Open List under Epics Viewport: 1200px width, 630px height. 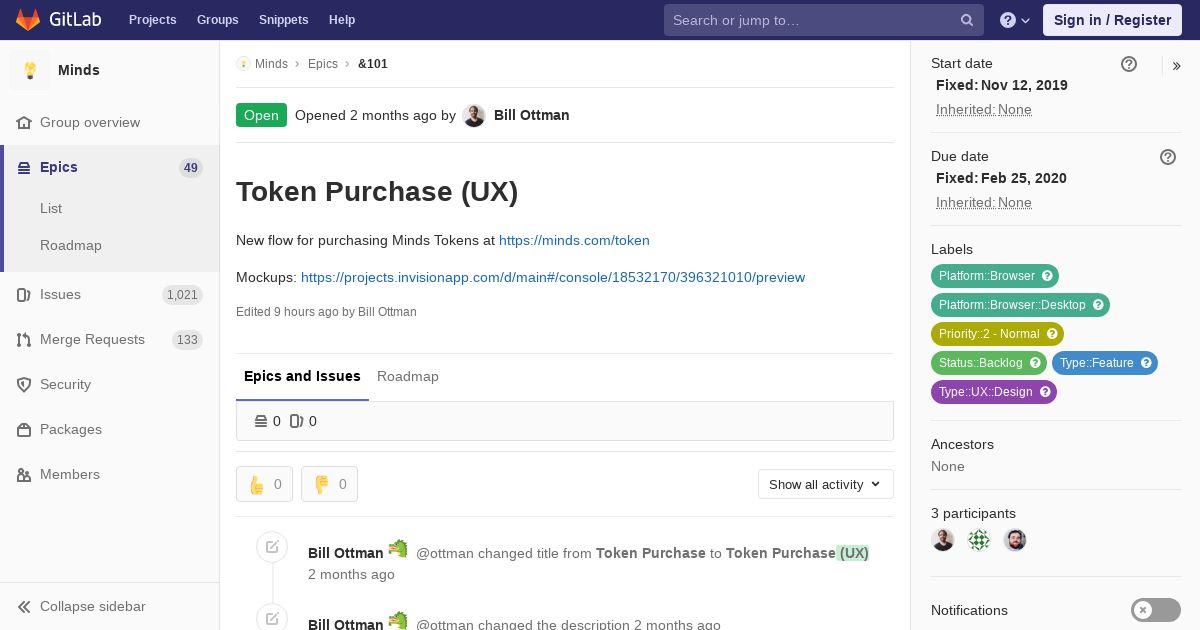click(51, 209)
